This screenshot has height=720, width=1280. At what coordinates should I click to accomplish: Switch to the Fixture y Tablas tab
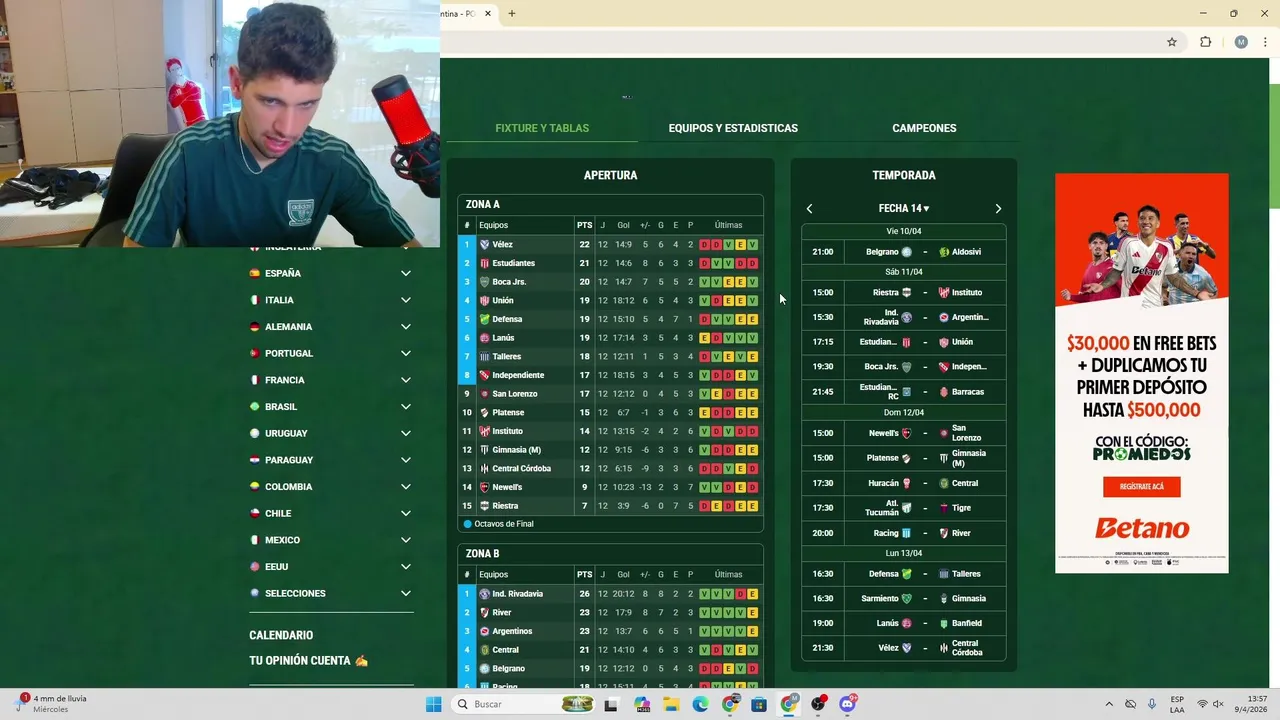(x=542, y=128)
